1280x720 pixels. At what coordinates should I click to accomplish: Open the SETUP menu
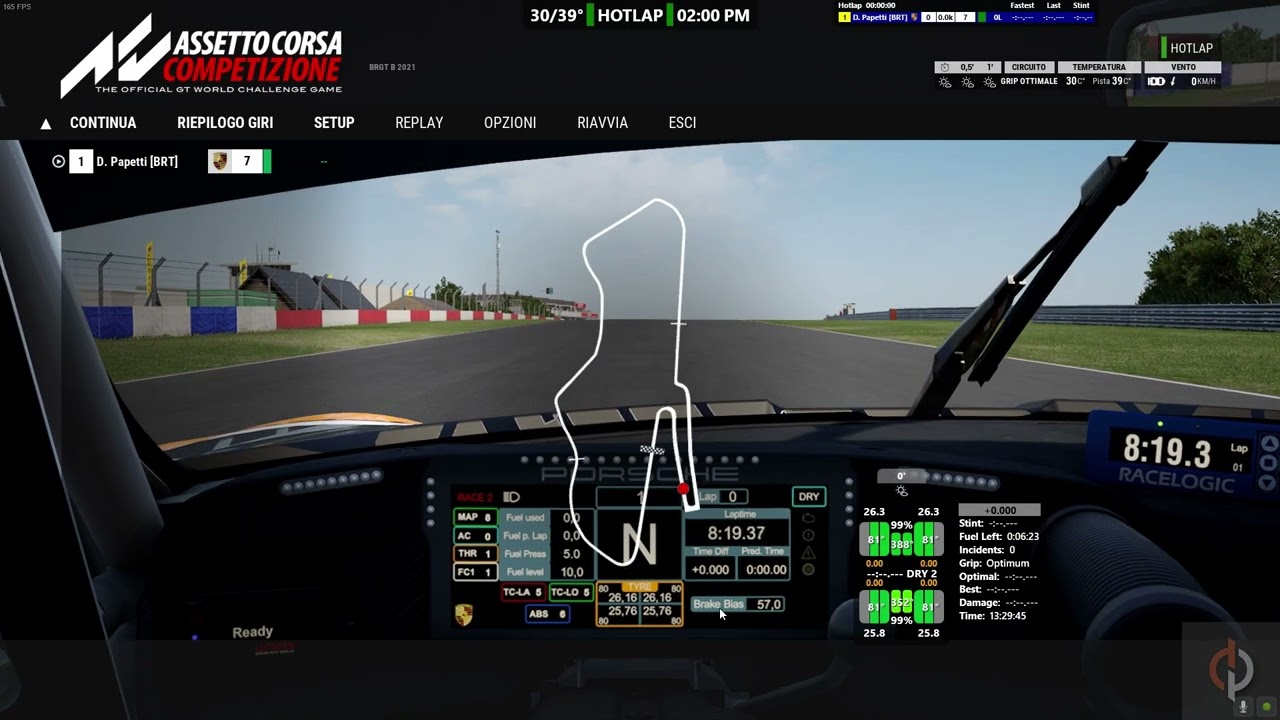(334, 123)
